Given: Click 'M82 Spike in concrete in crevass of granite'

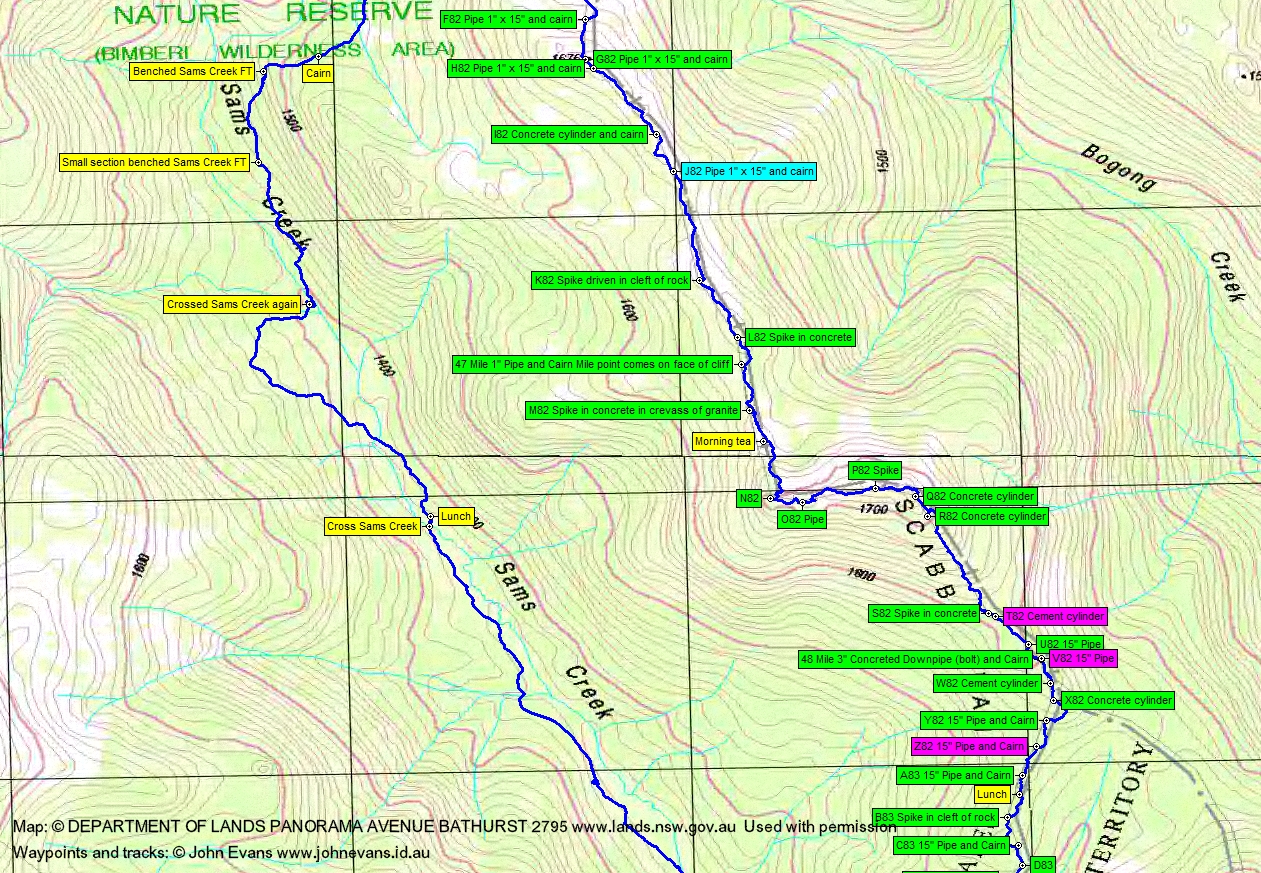Looking at the screenshot, I should click(633, 410).
